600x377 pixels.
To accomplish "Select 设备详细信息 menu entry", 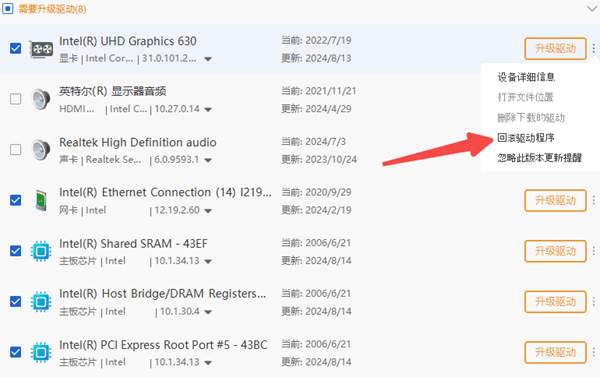I will pos(526,77).
